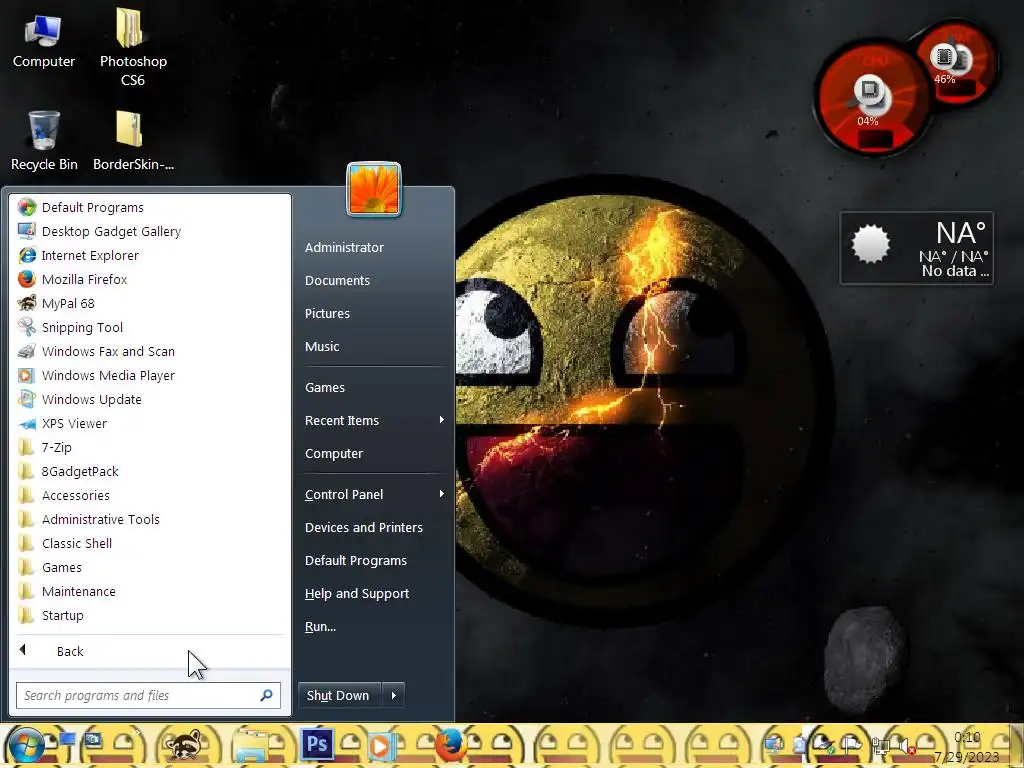1024x768 pixels.
Task: Click the taskbar clock showing 0:10
Action: [967, 747]
